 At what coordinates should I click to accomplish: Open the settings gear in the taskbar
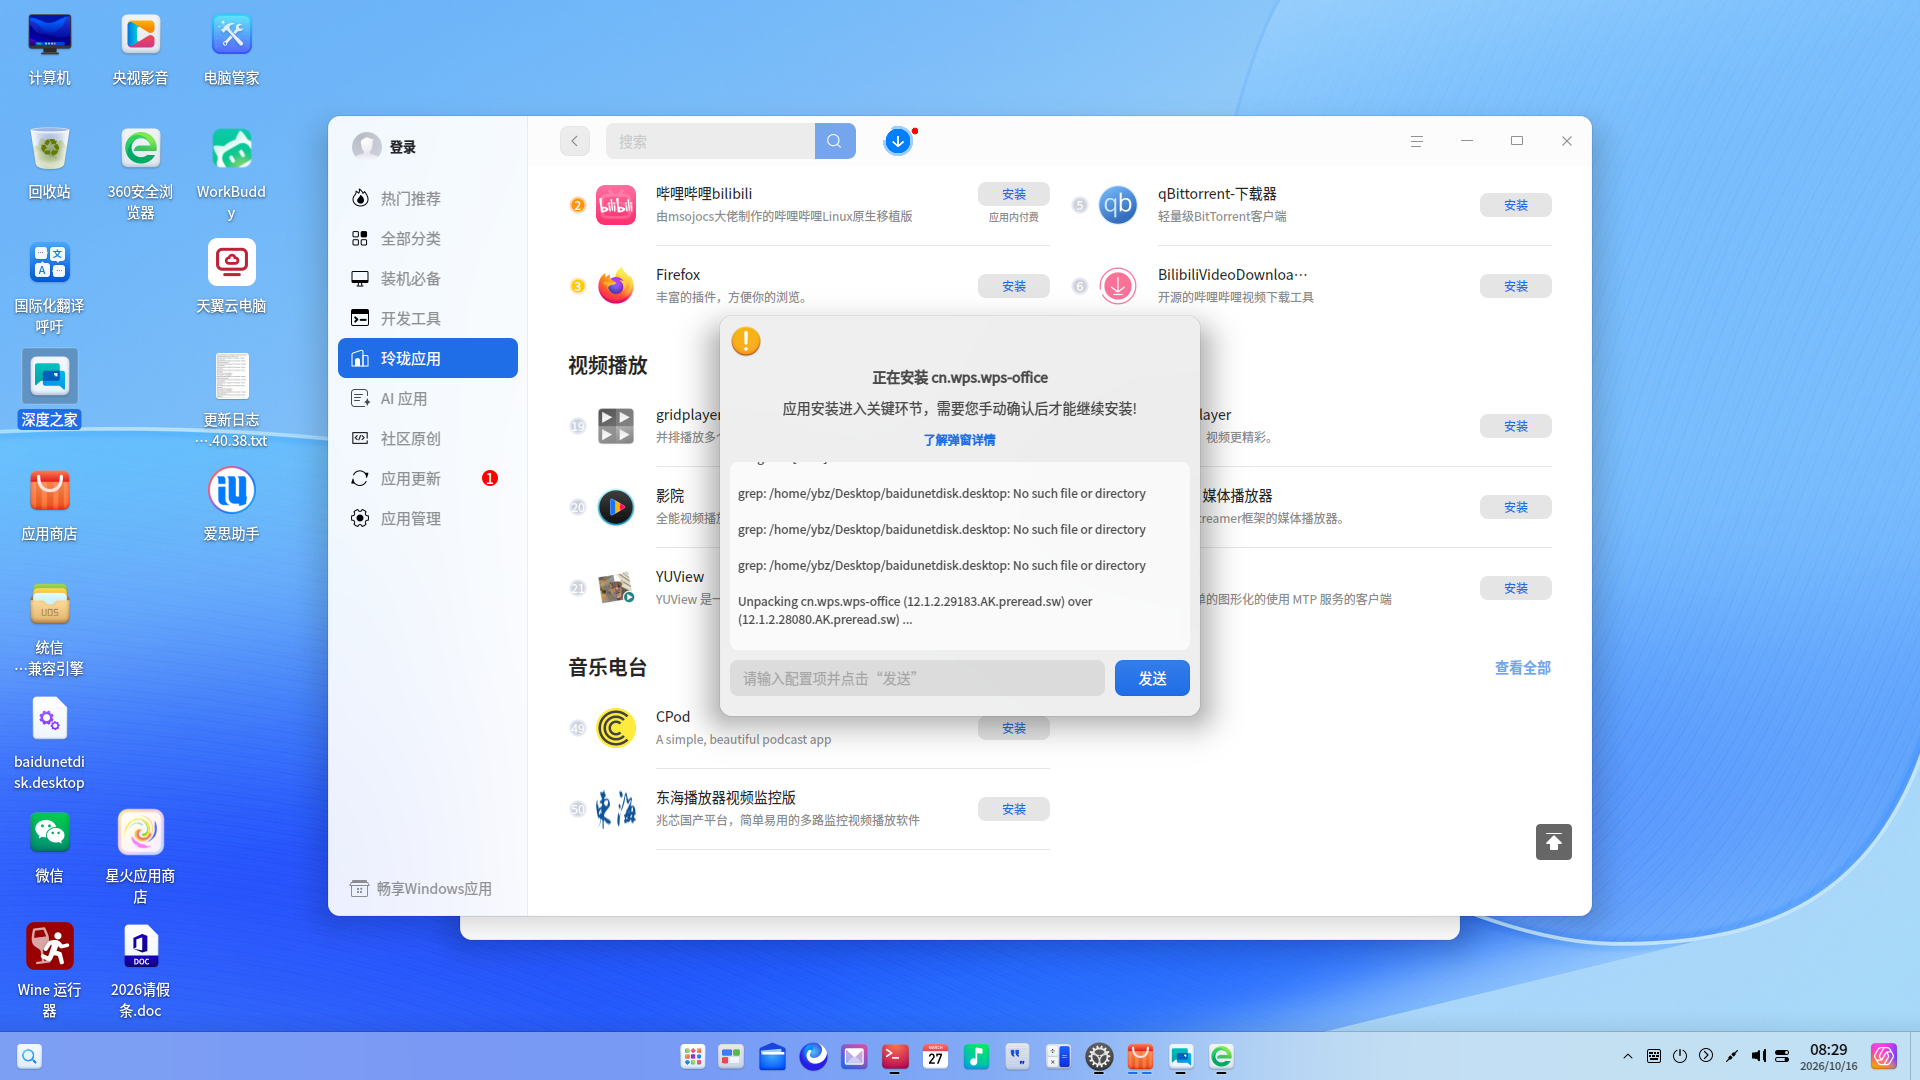coord(1099,1056)
